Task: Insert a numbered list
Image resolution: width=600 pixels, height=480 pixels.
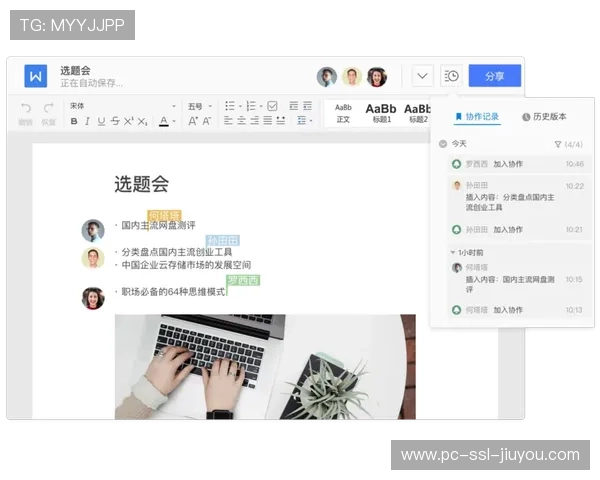Action: pos(251,106)
